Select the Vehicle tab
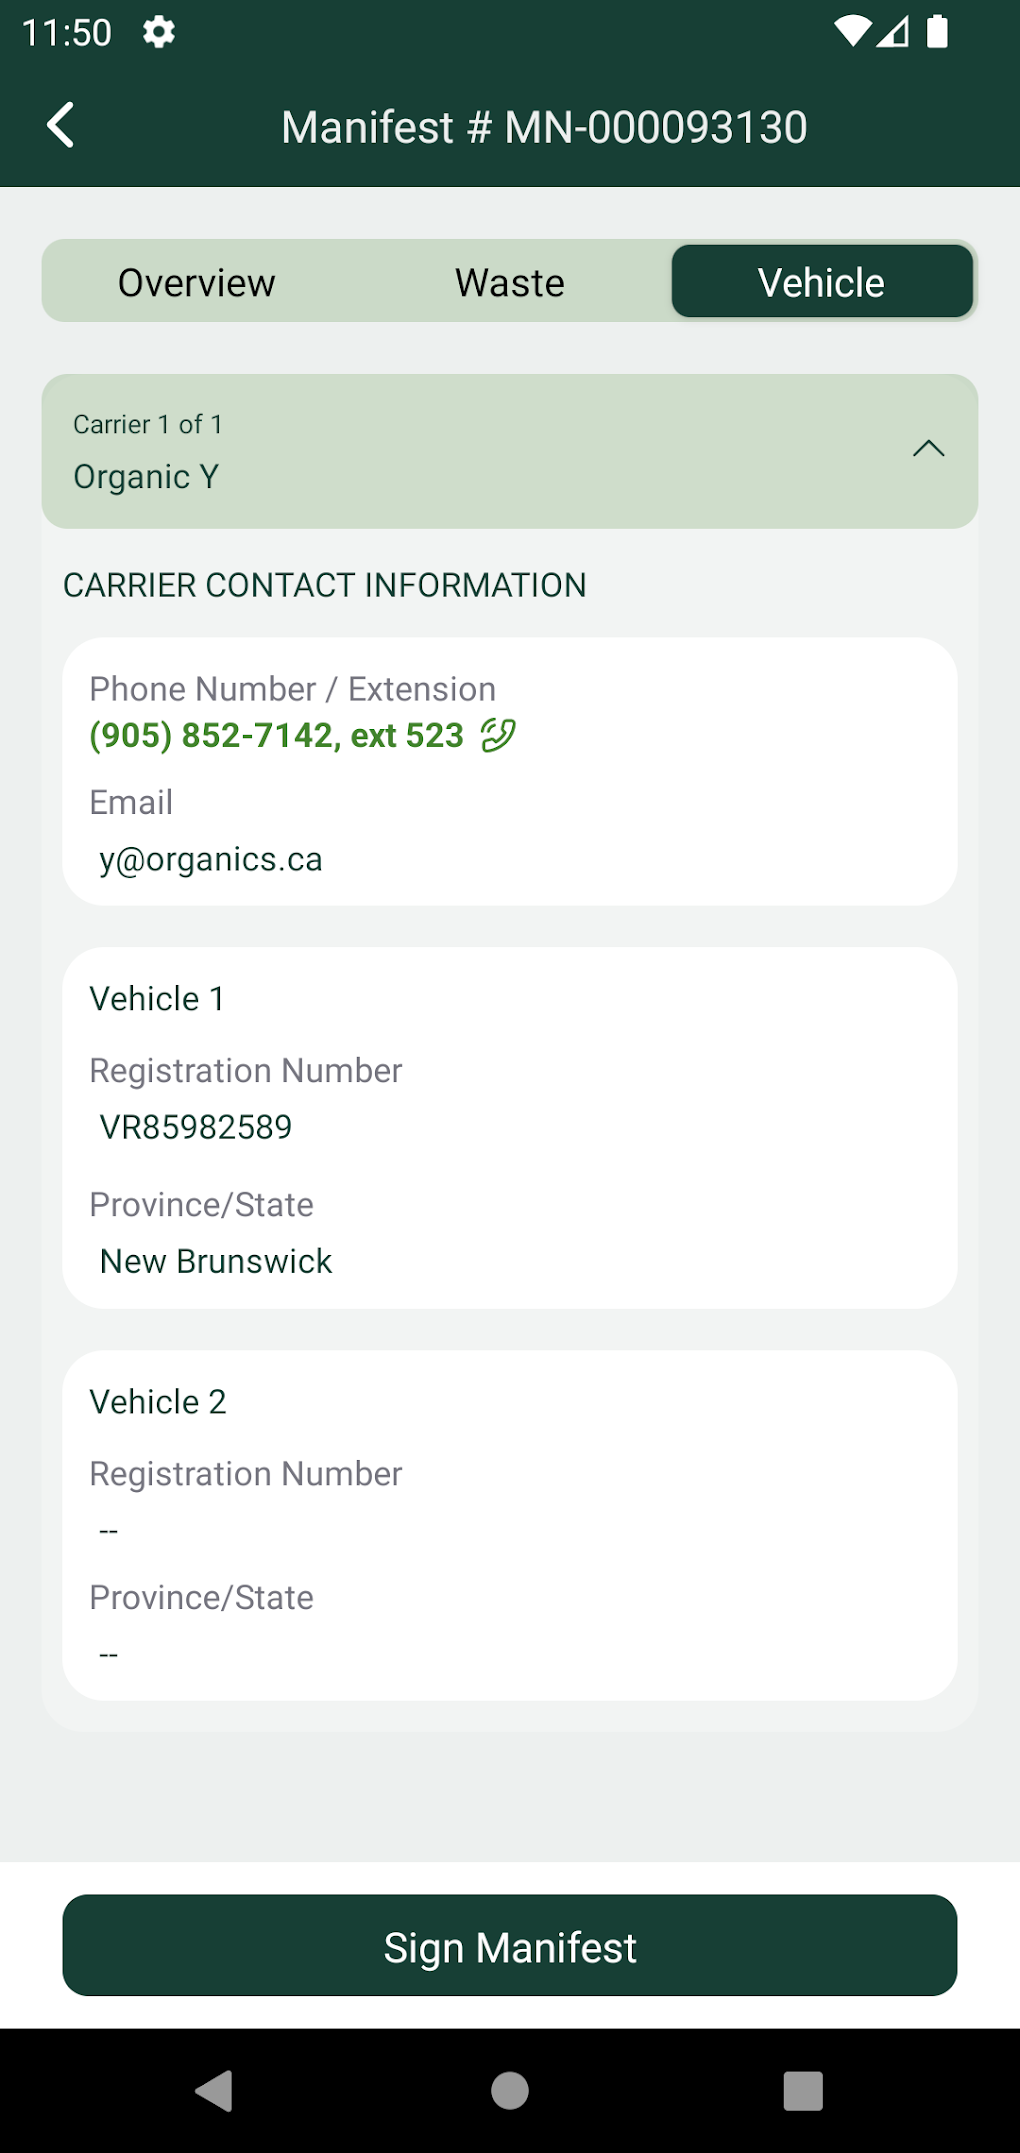The width and height of the screenshot is (1020, 2153). 821,283
